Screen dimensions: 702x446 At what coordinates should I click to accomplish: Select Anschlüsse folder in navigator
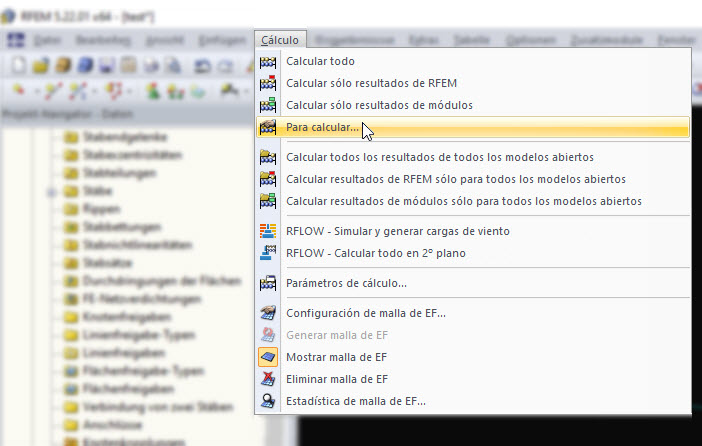112,425
